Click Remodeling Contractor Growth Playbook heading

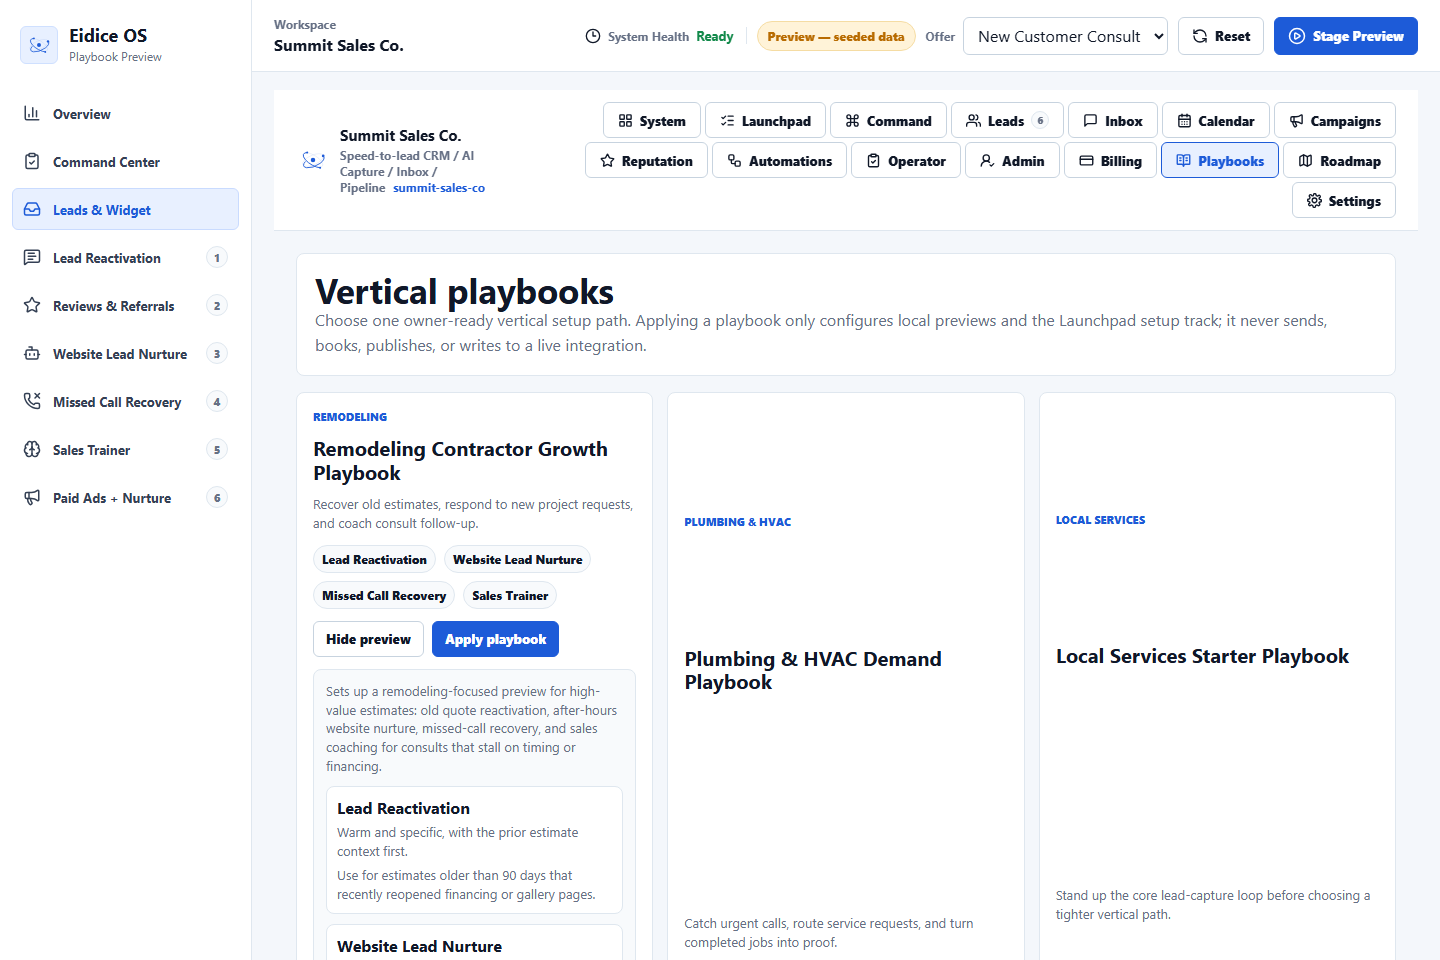[x=460, y=461]
